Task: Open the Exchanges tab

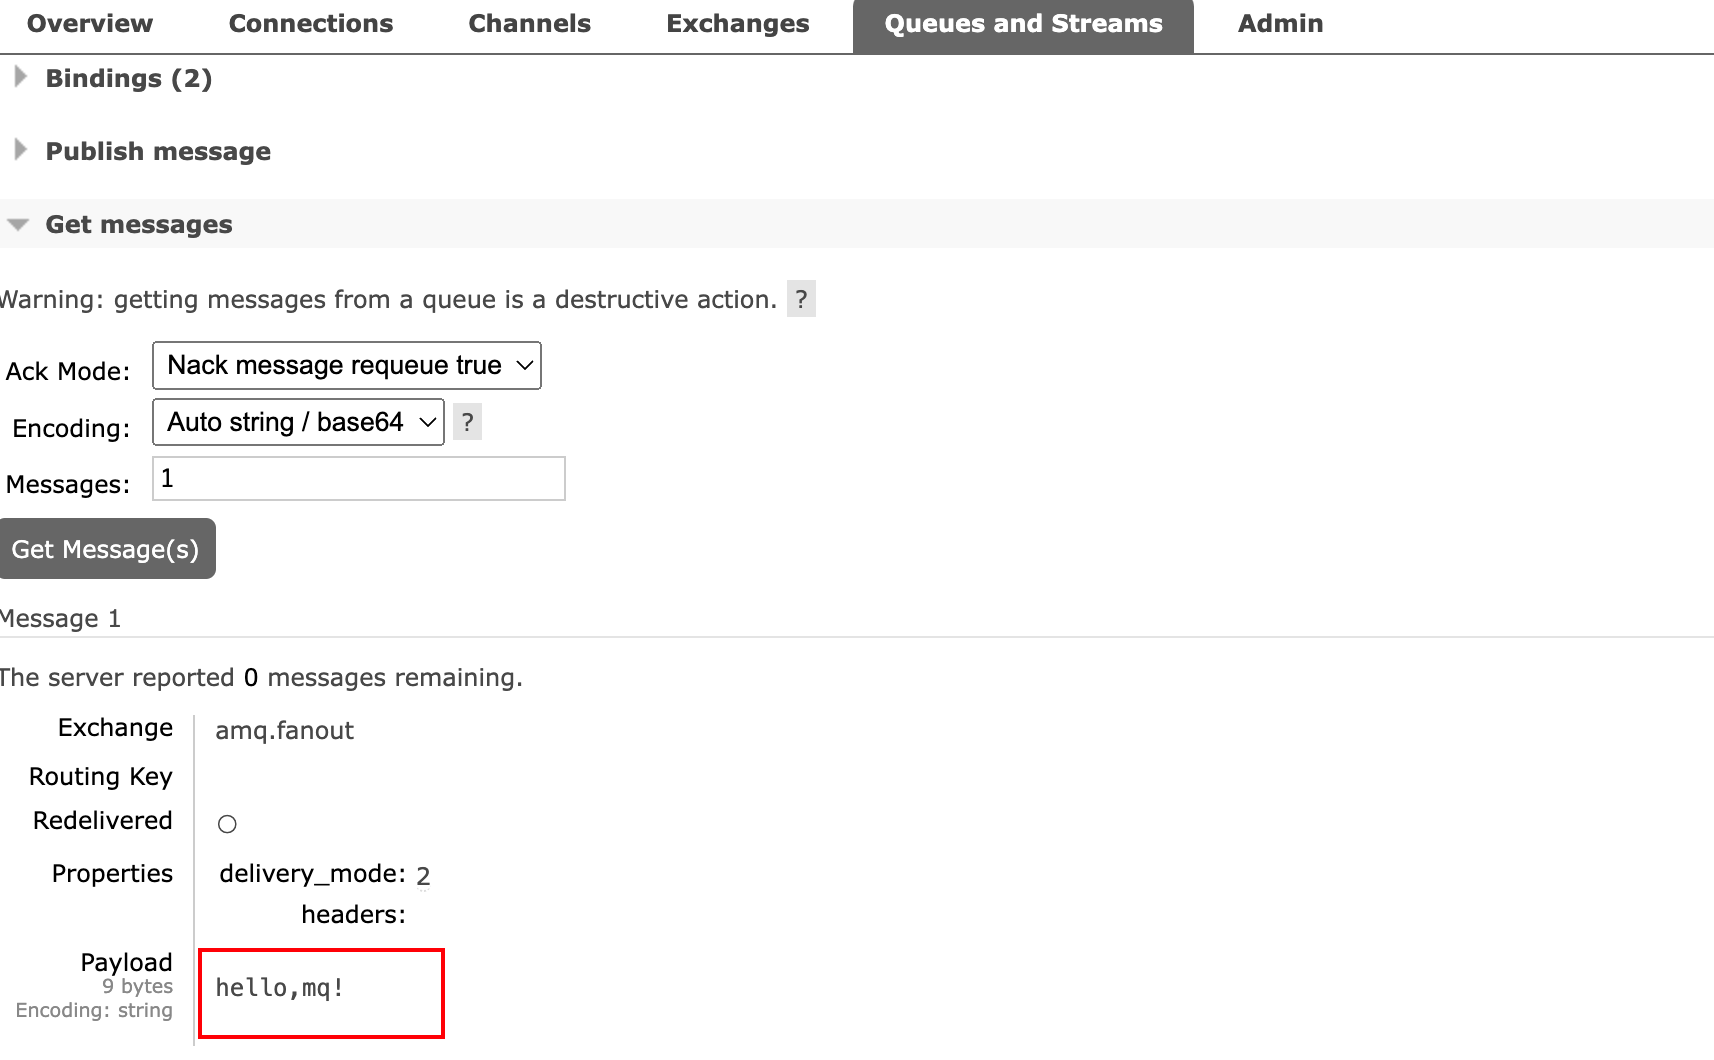Action: click(737, 24)
